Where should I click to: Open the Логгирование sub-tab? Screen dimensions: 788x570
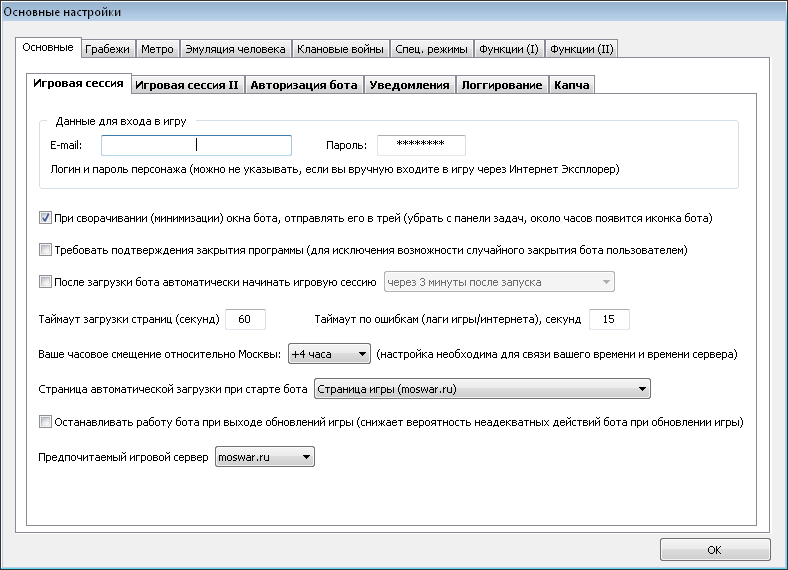[502, 85]
